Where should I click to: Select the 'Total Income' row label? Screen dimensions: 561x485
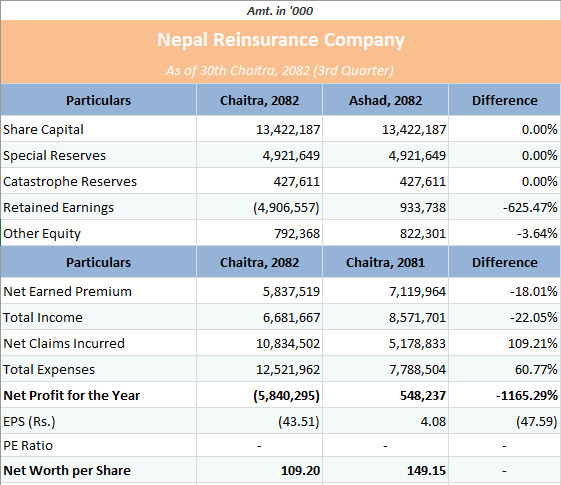(x=43, y=318)
